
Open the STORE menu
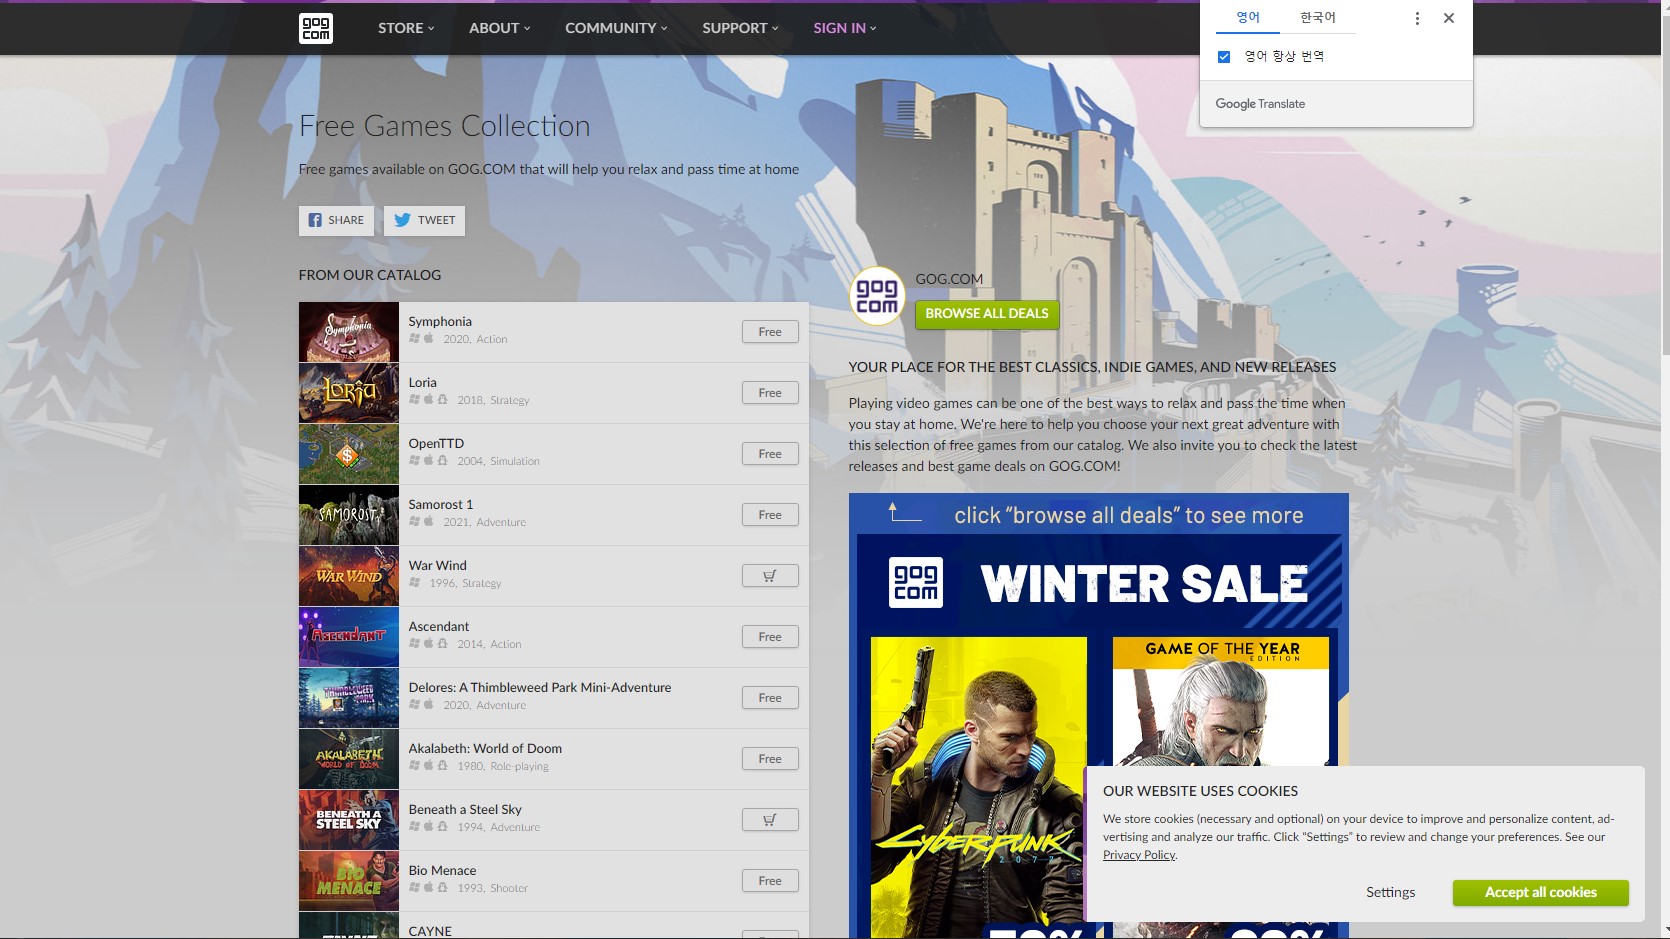coord(406,28)
